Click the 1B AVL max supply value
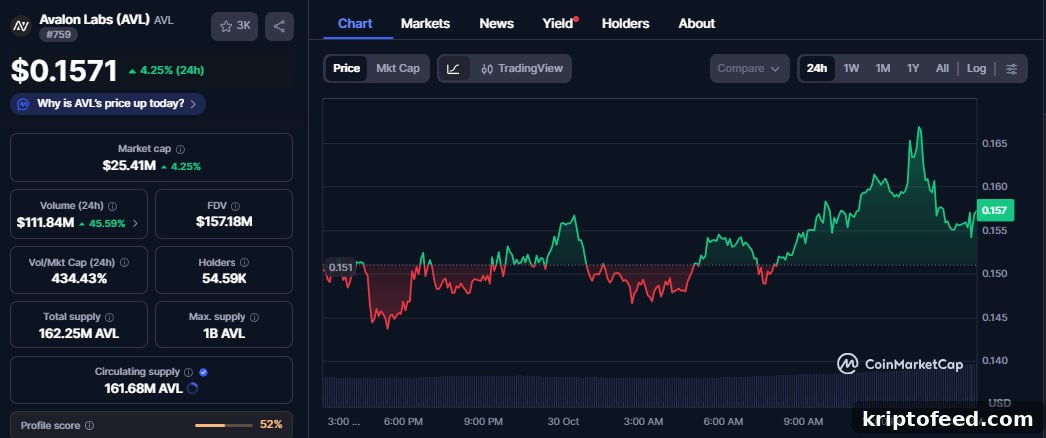Image resolution: width=1046 pixels, height=438 pixels. 224,333
